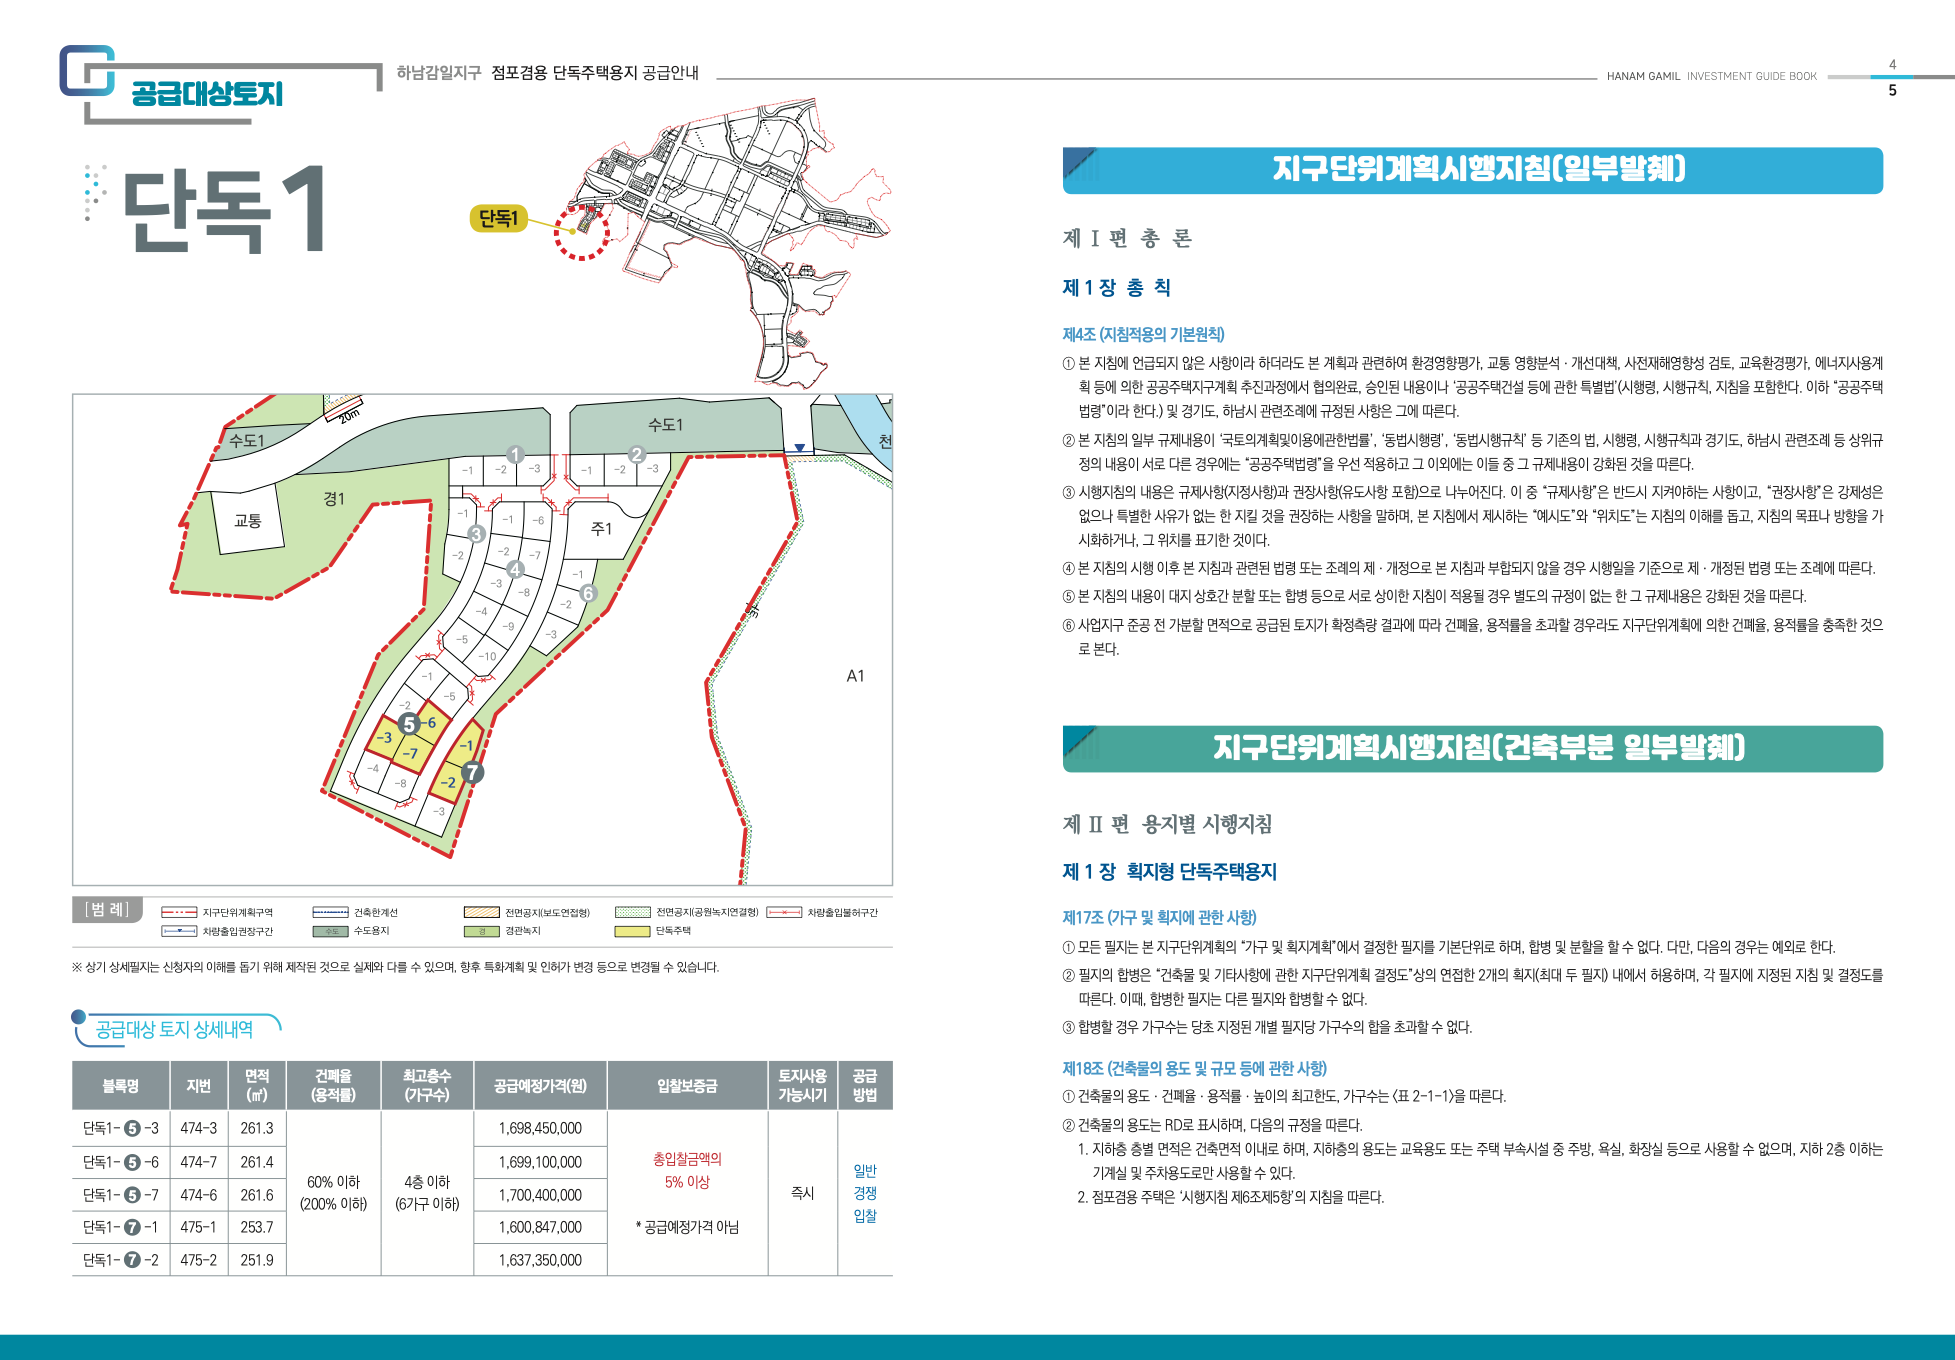Screen dimensions: 1955x1360
Task: Click the 제17조 (가구 및 획지에 관한 사항) heading
Action: (1159, 917)
